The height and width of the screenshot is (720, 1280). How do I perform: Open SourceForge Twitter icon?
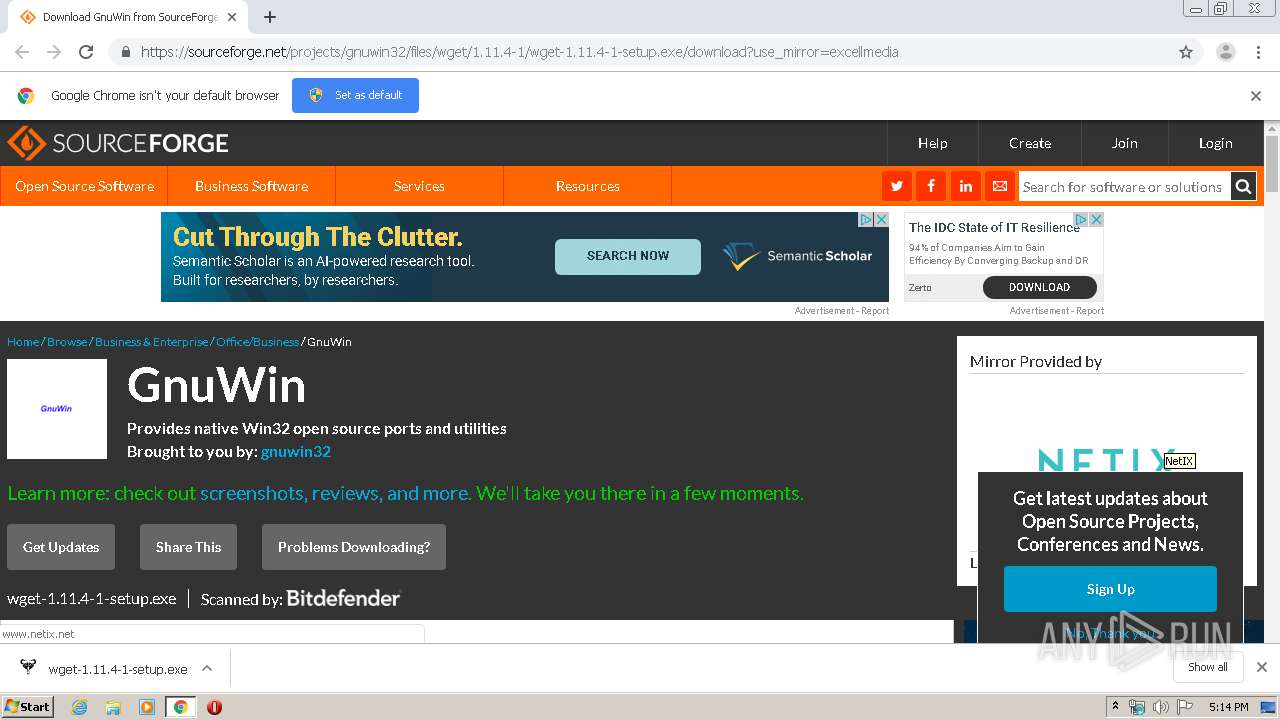click(896, 186)
